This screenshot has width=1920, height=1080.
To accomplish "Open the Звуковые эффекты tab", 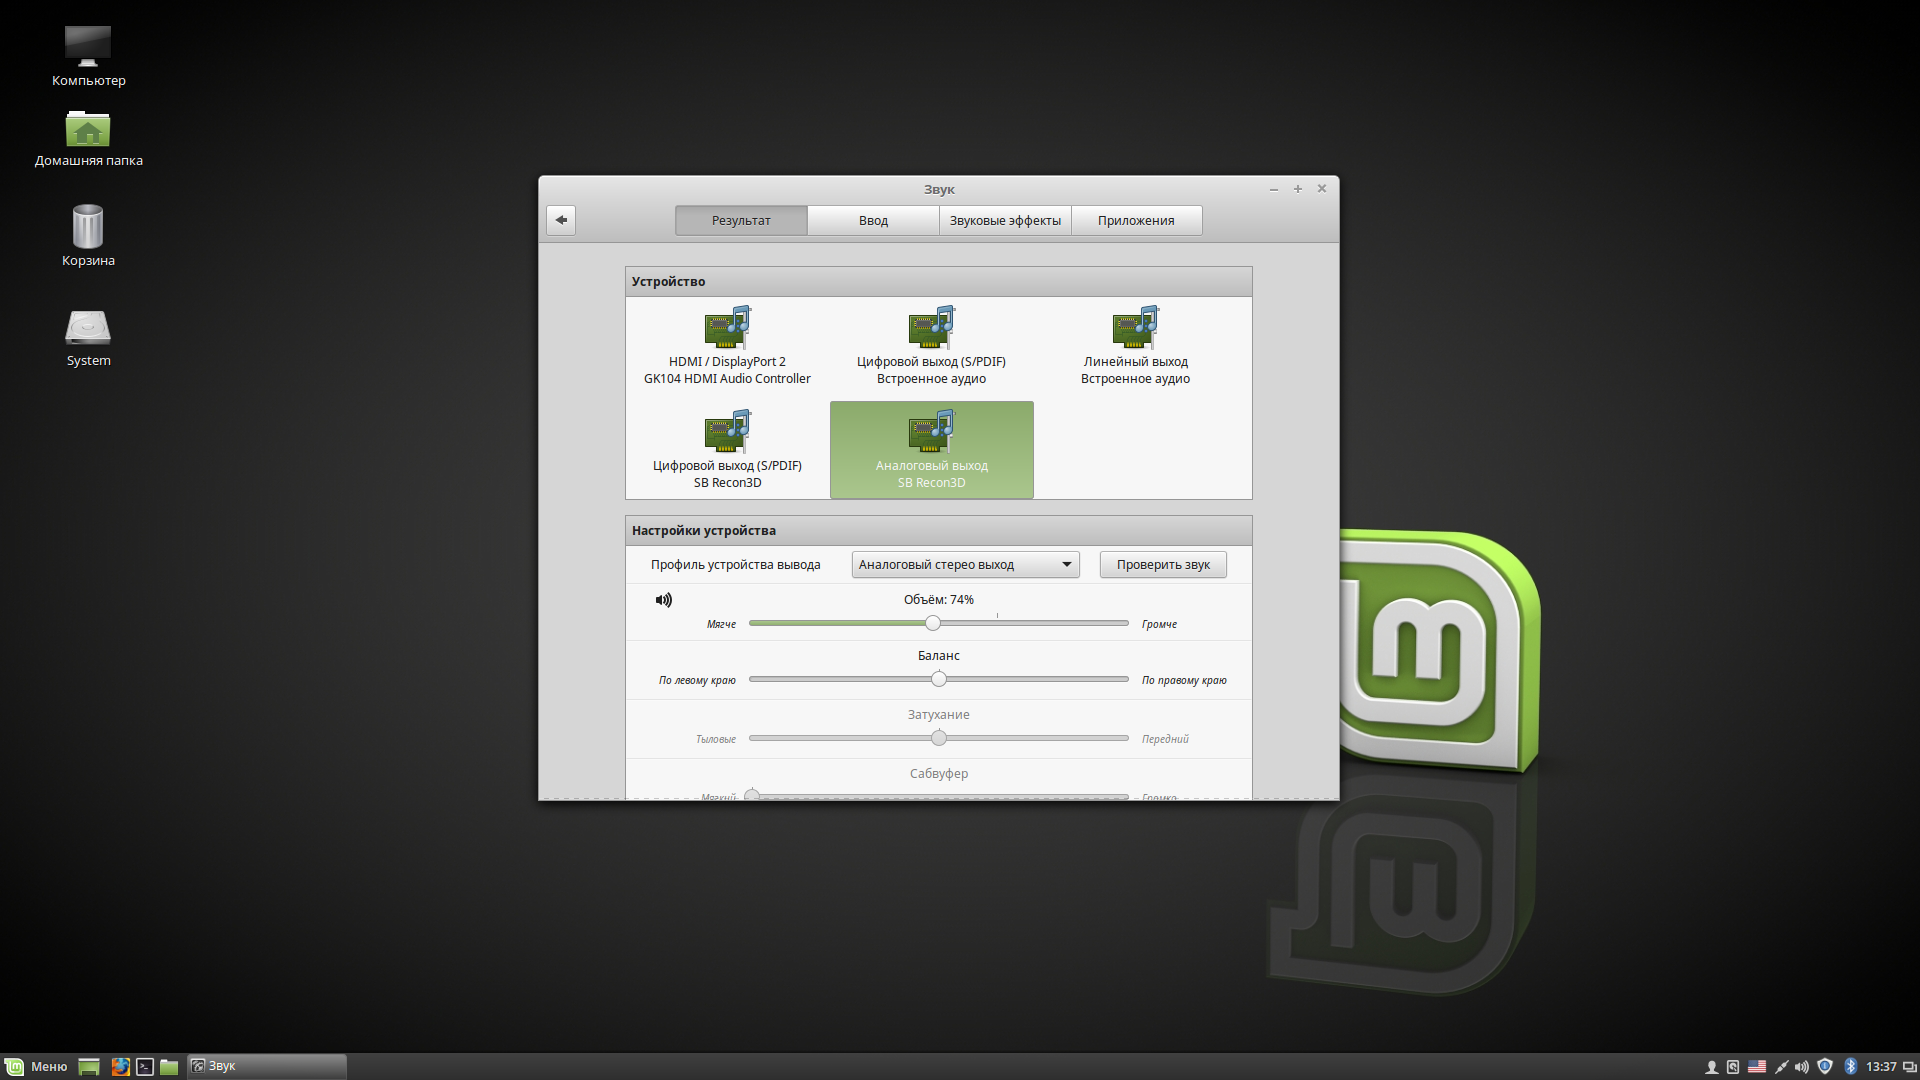I will [1005, 221].
